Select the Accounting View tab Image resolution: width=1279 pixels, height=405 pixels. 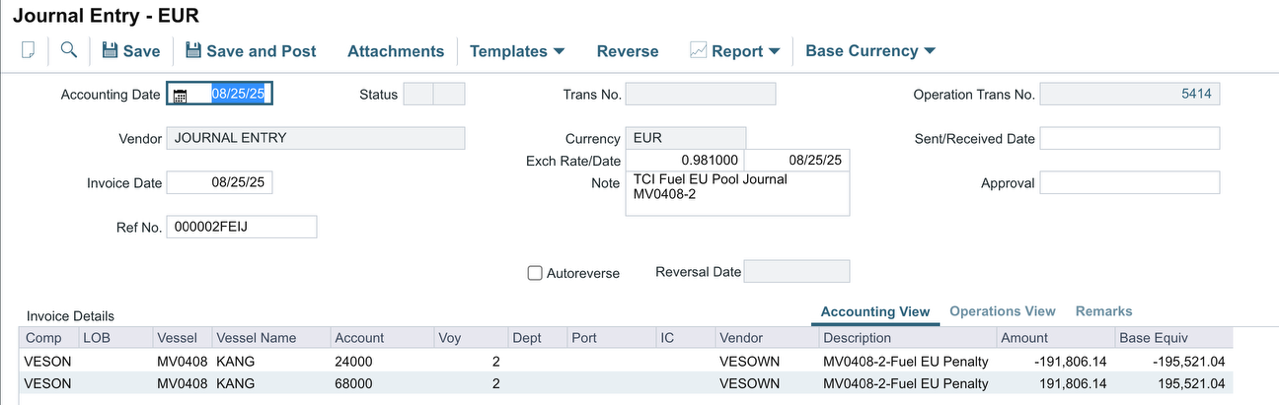(x=875, y=312)
